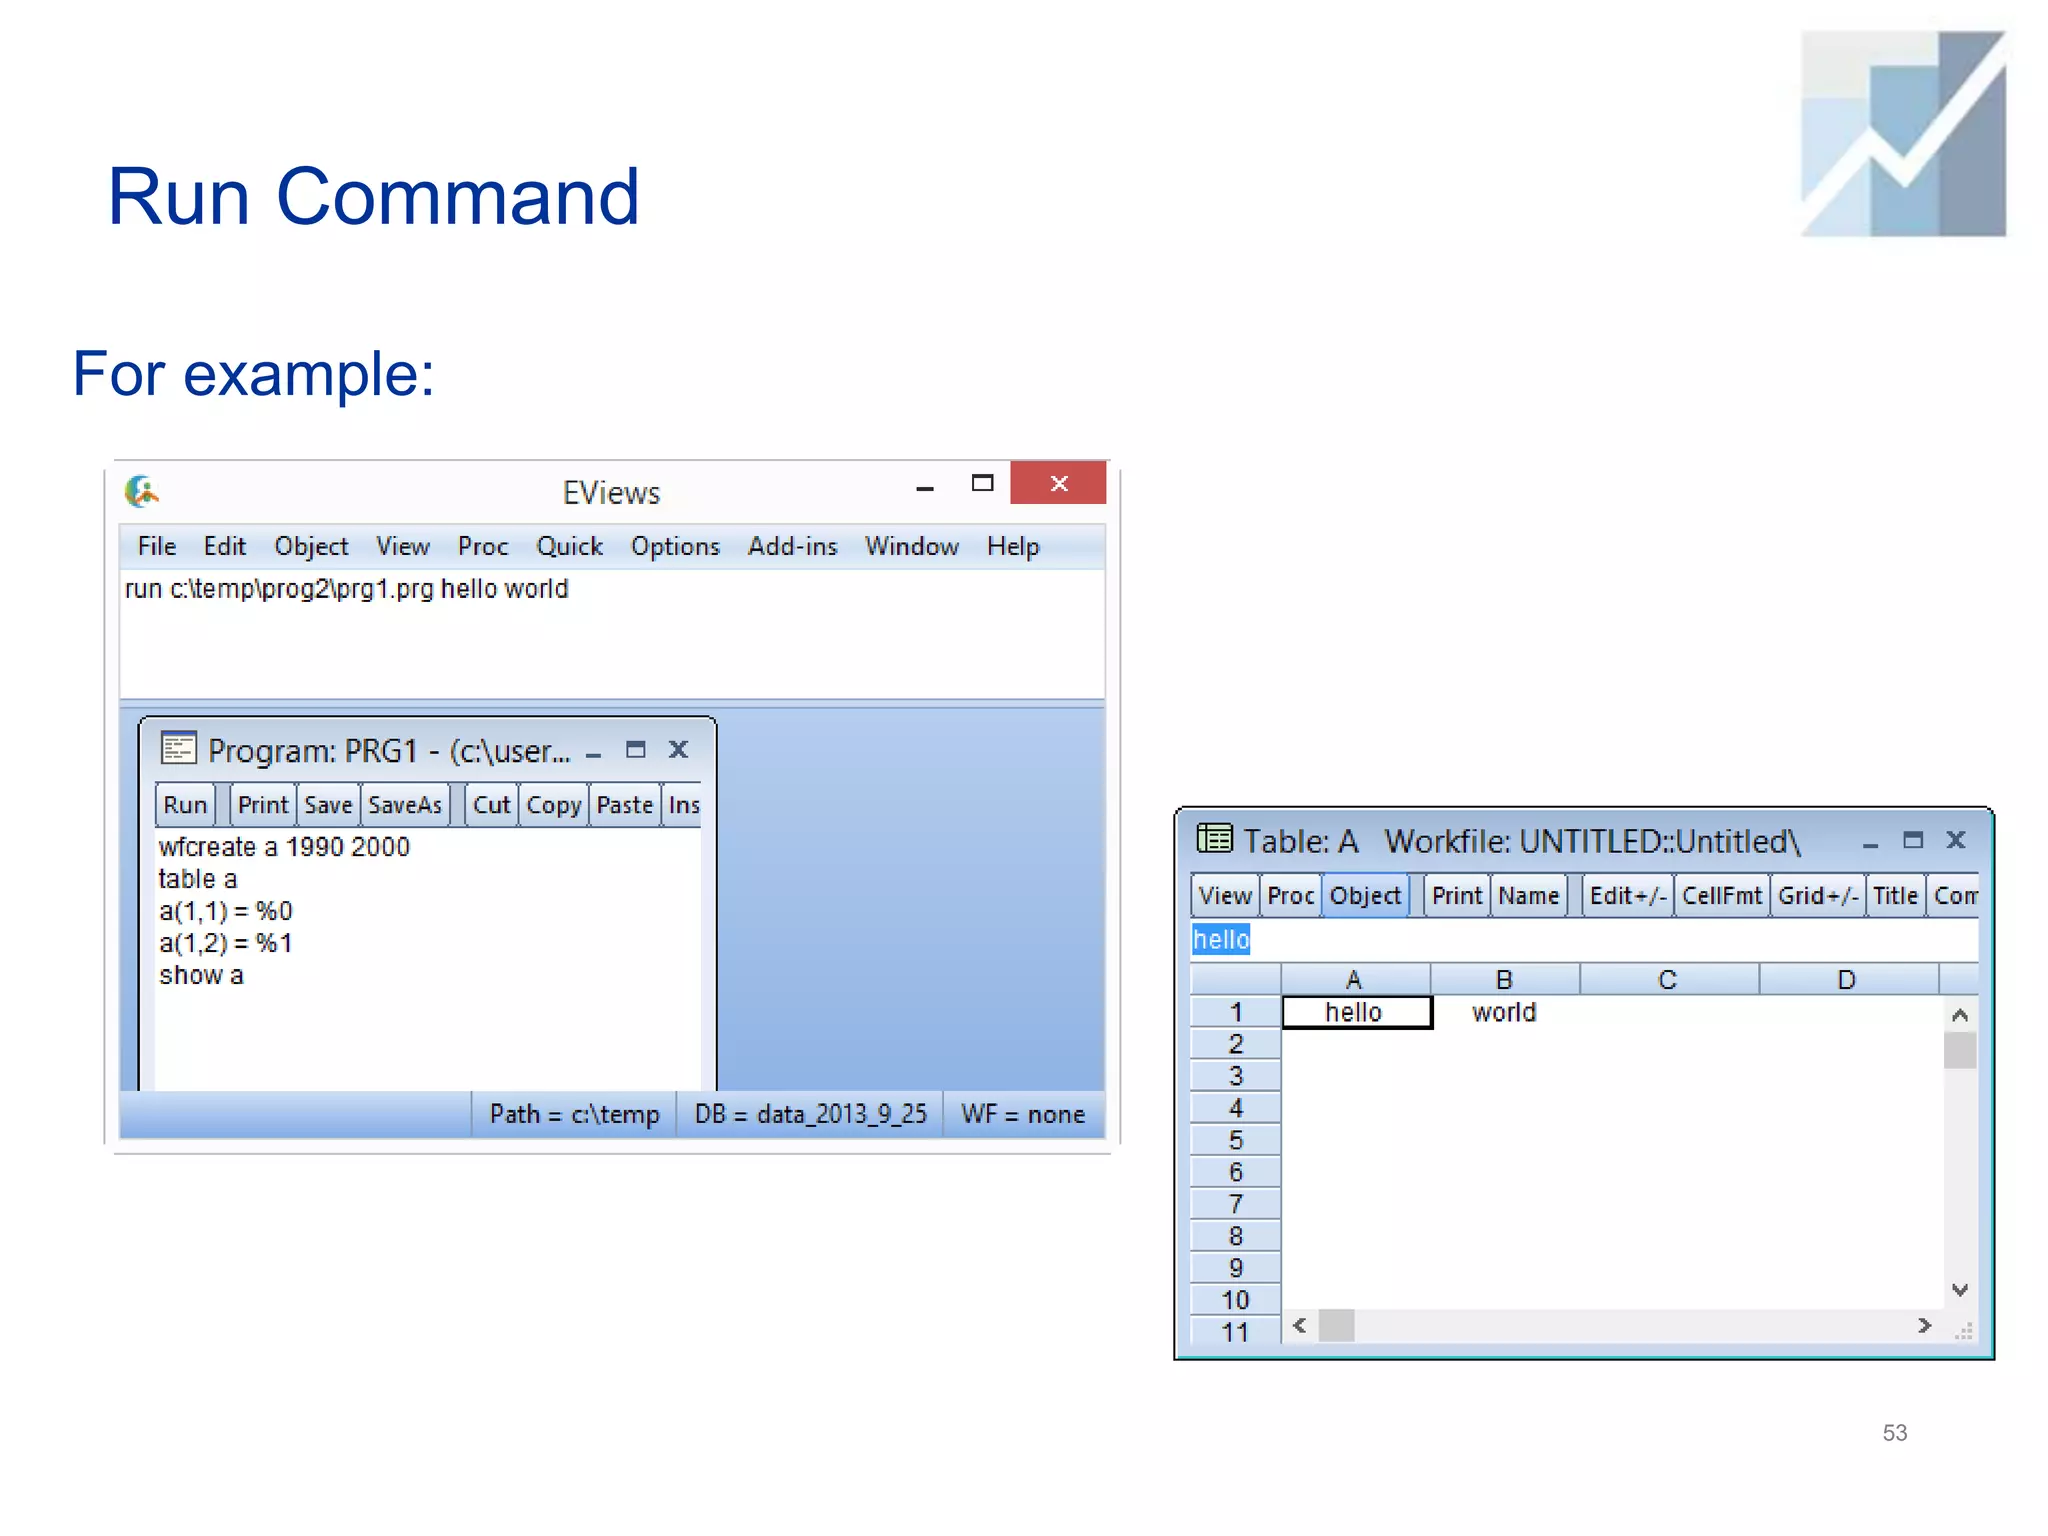
Task: Click View in the Table A toolbar
Action: [x=1225, y=895]
